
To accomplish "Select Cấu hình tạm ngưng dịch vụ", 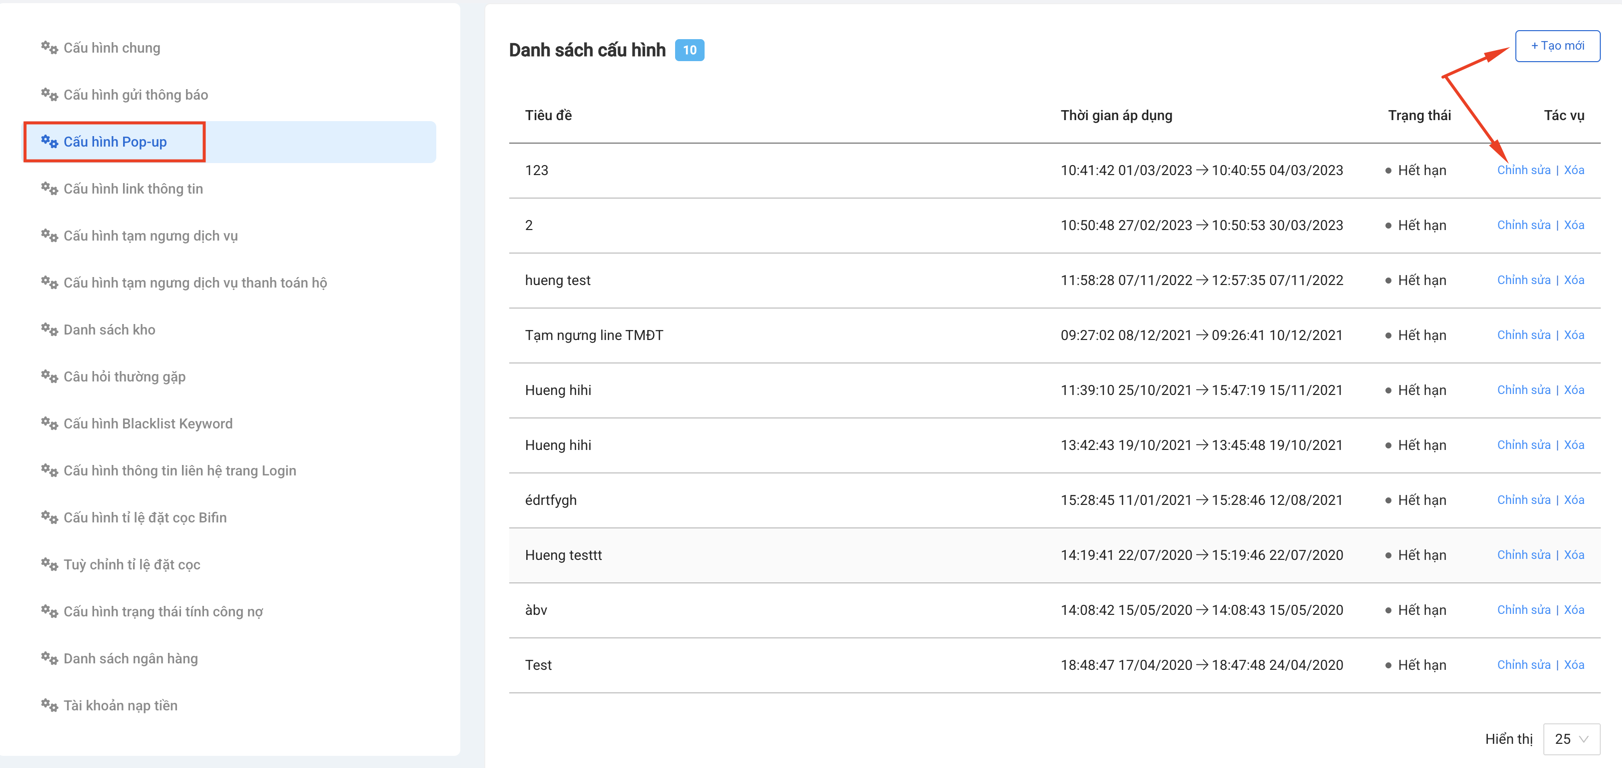I will tap(150, 236).
